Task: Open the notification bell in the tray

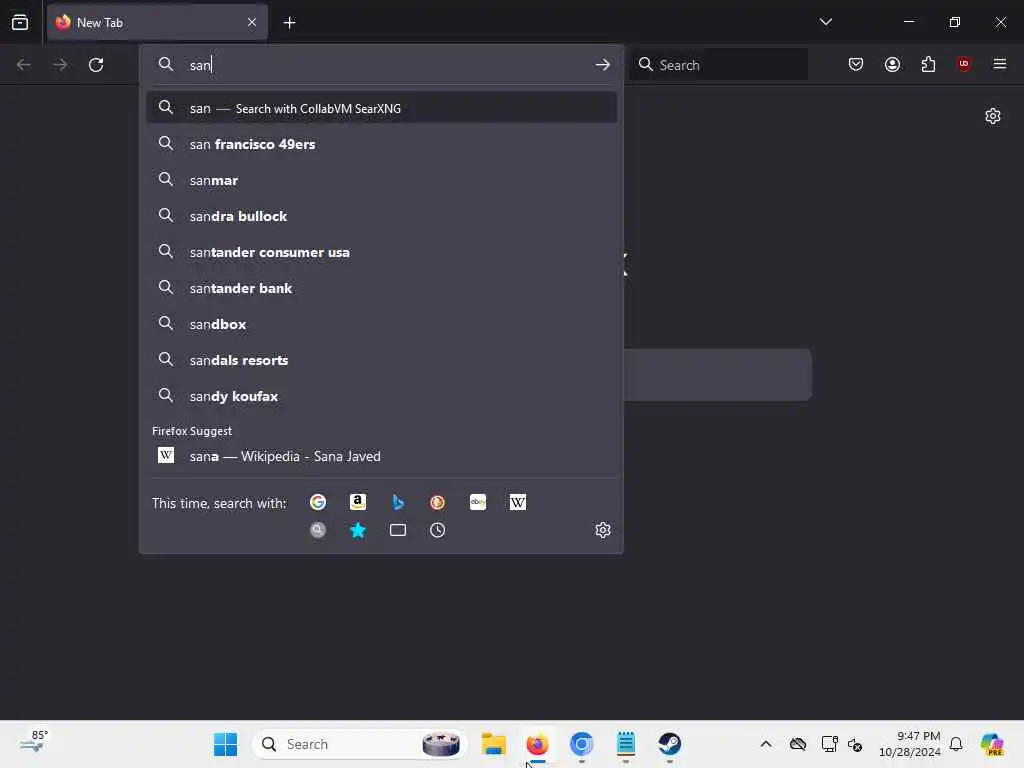Action: (x=956, y=744)
